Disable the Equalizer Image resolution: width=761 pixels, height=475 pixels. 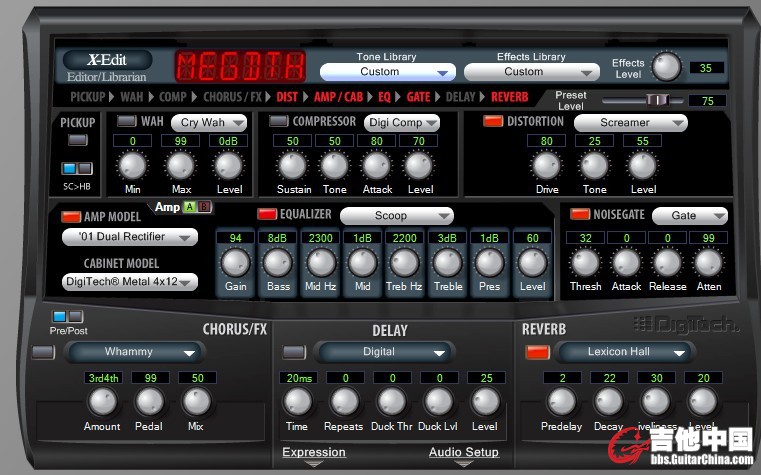coord(267,214)
